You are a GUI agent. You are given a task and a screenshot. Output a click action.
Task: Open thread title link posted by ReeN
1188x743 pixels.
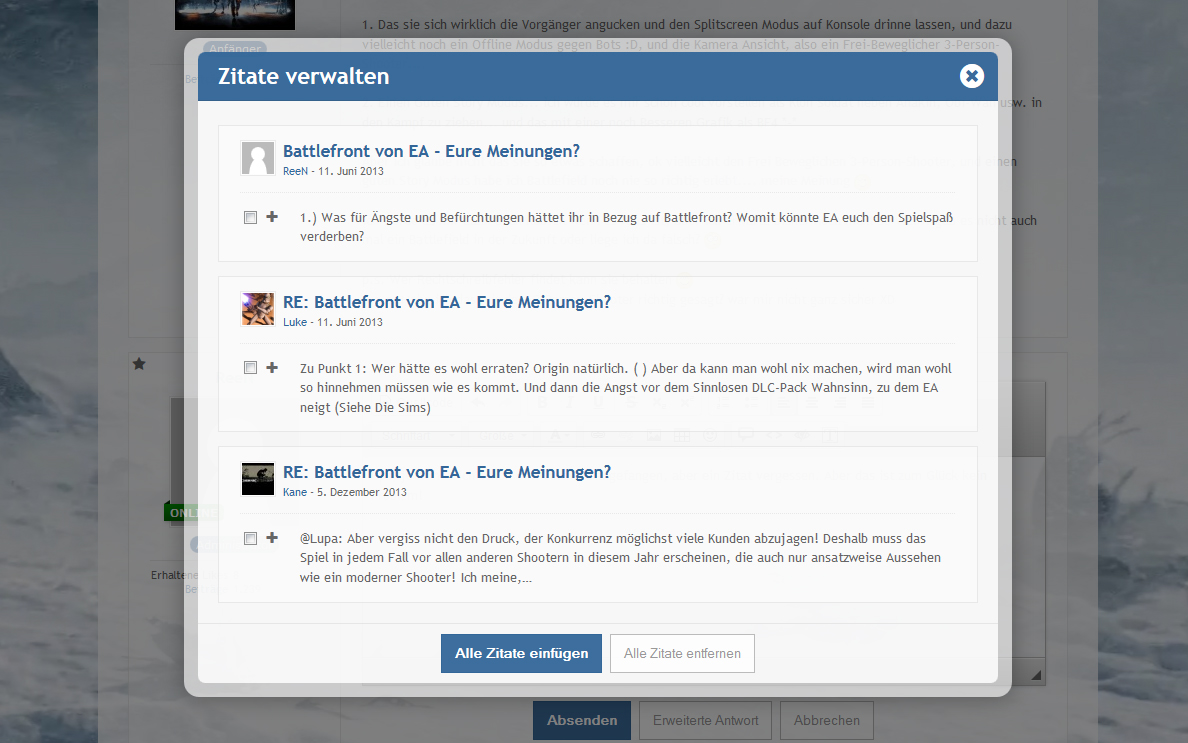tap(431, 151)
